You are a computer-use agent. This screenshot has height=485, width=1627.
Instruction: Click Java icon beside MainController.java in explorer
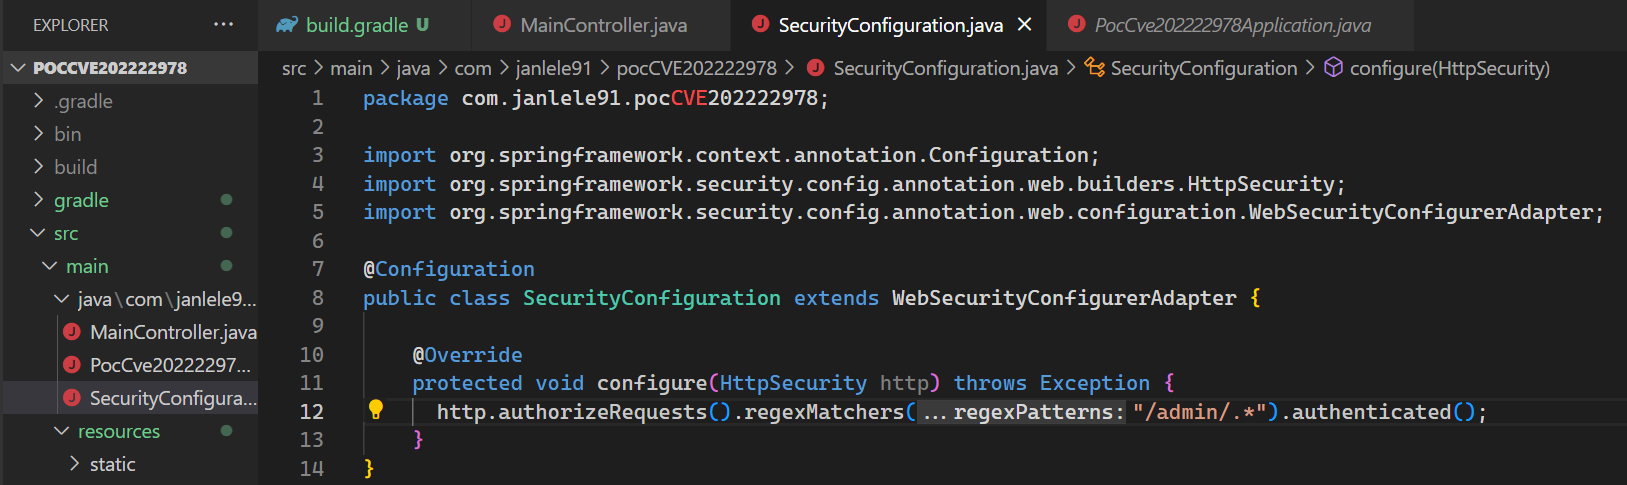pyautogui.click(x=72, y=332)
